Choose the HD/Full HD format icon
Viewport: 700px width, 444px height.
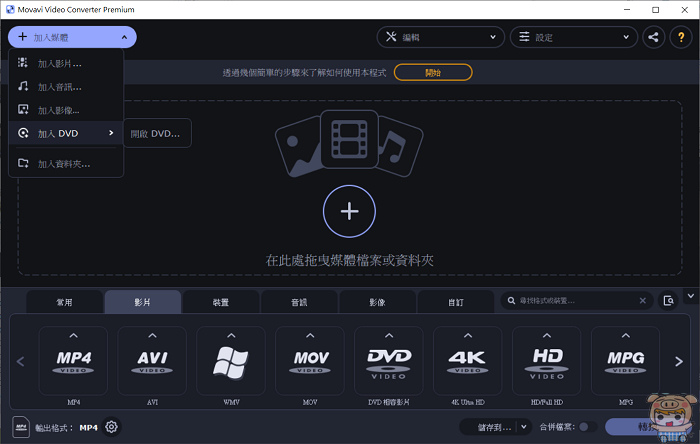click(x=546, y=361)
